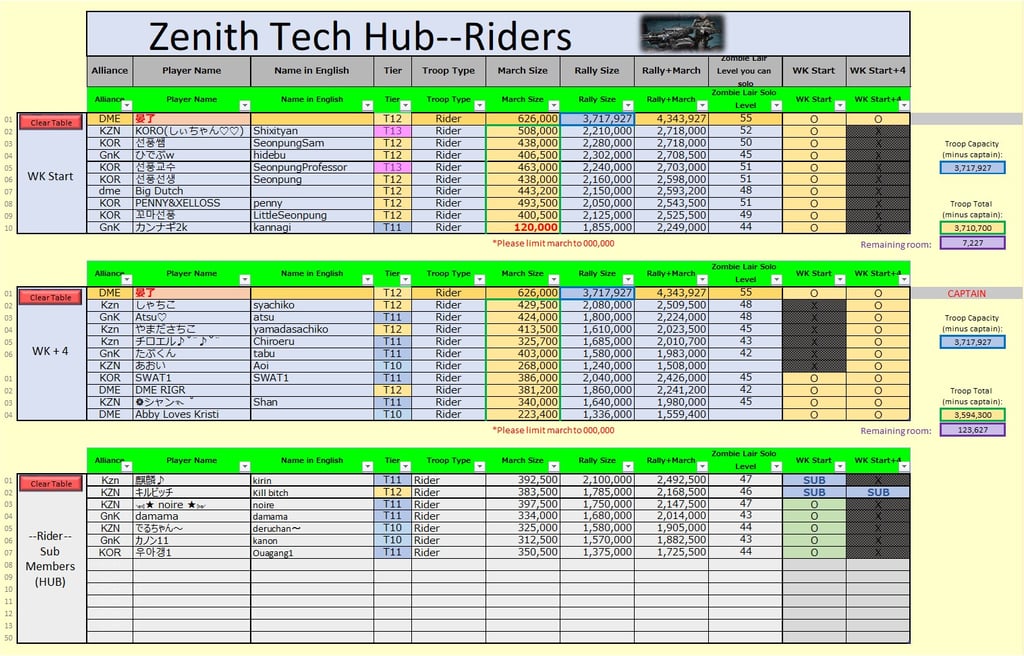Select the kannagi cell
The height and width of the screenshot is (656, 1024).
(312, 227)
